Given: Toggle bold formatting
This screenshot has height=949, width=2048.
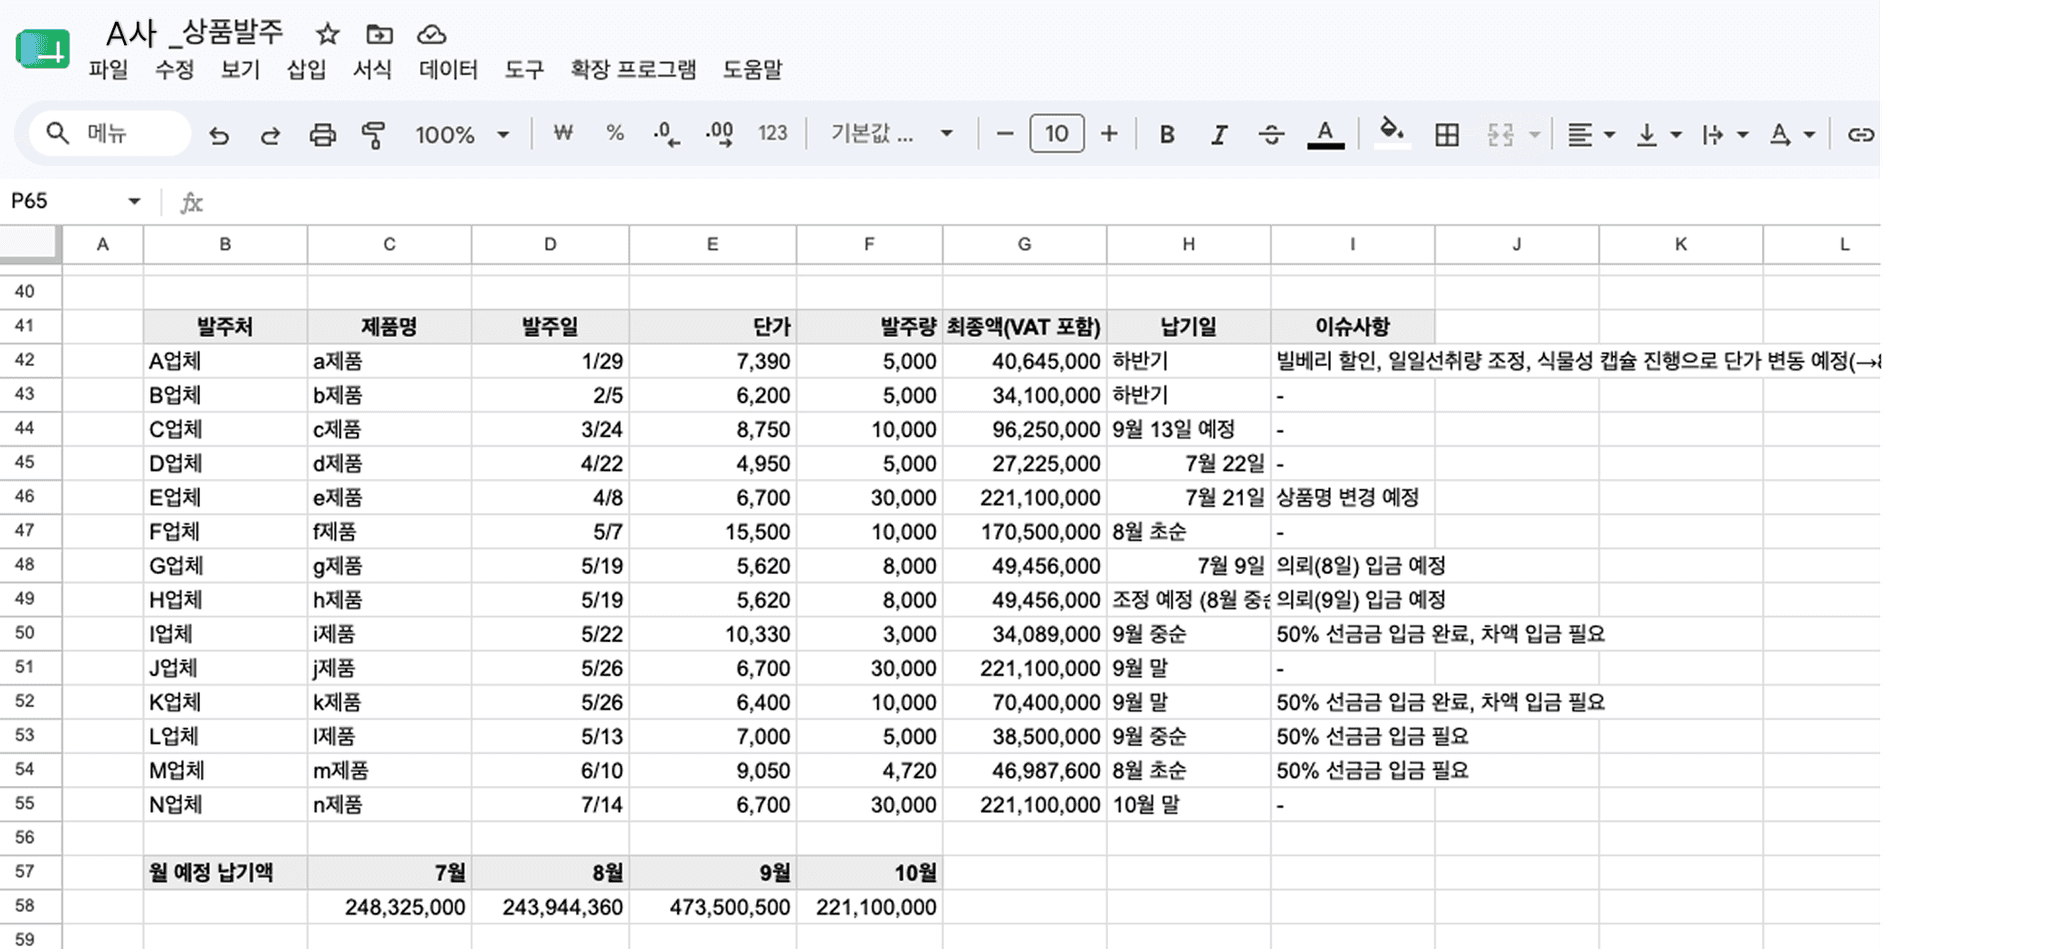Looking at the screenshot, I should [1166, 134].
